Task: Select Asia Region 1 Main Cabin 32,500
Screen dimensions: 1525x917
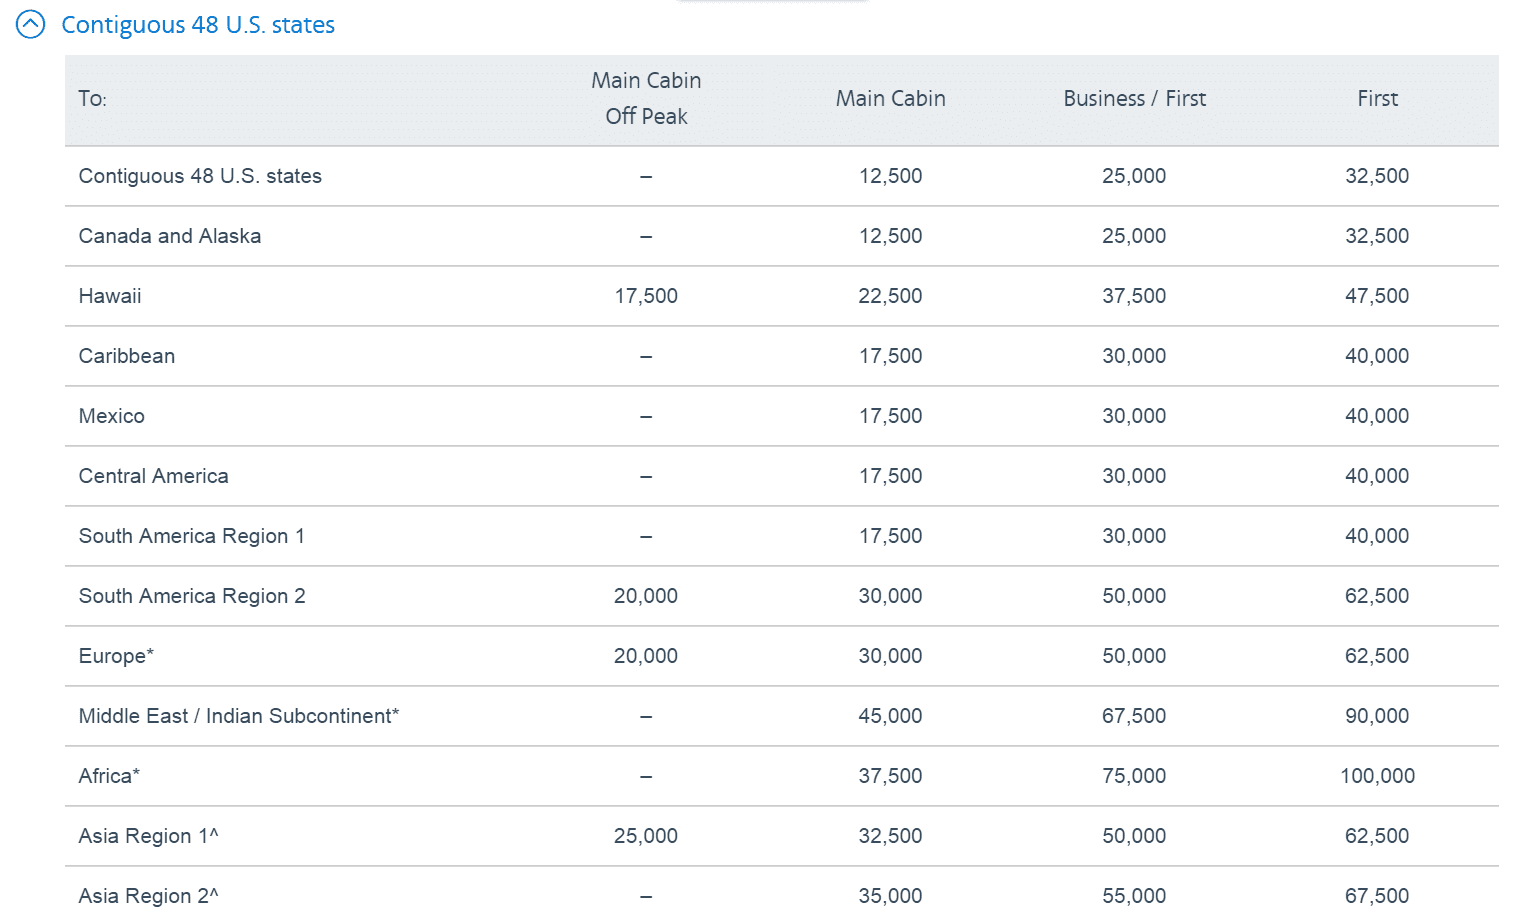Action: point(890,836)
